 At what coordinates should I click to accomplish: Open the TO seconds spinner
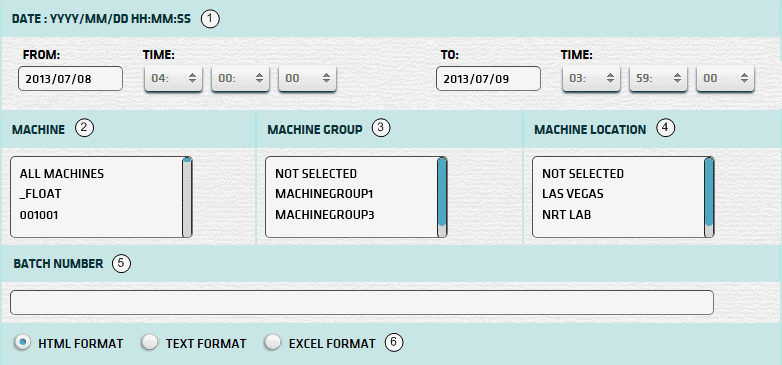(x=725, y=79)
